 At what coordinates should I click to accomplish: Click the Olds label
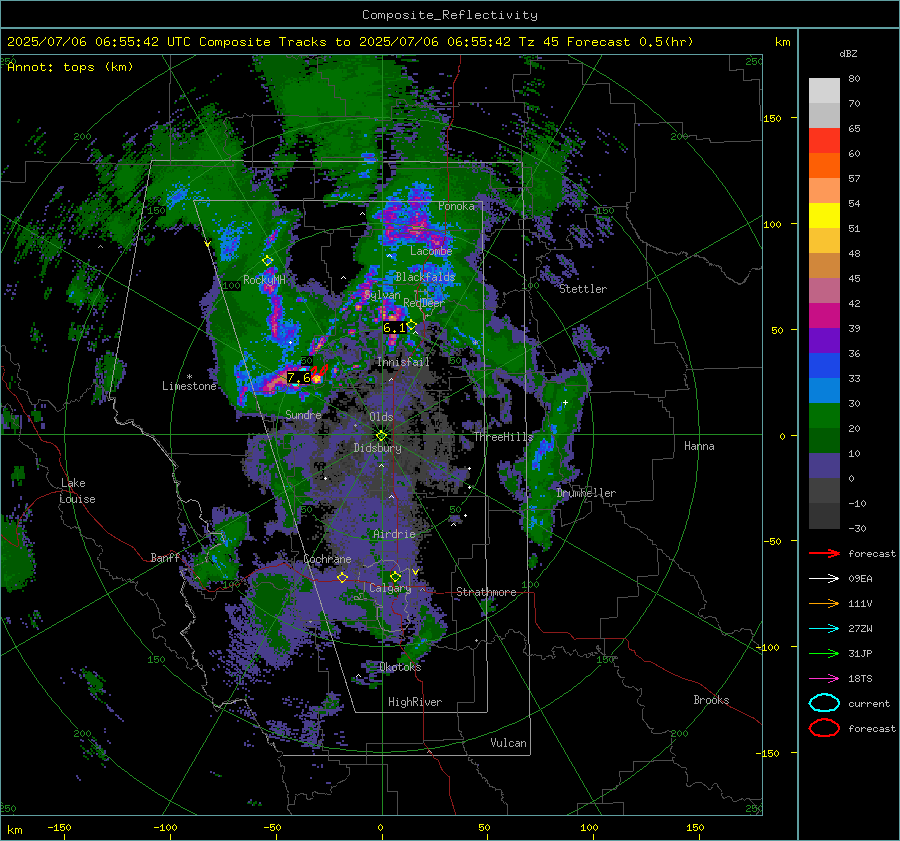point(381,417)
